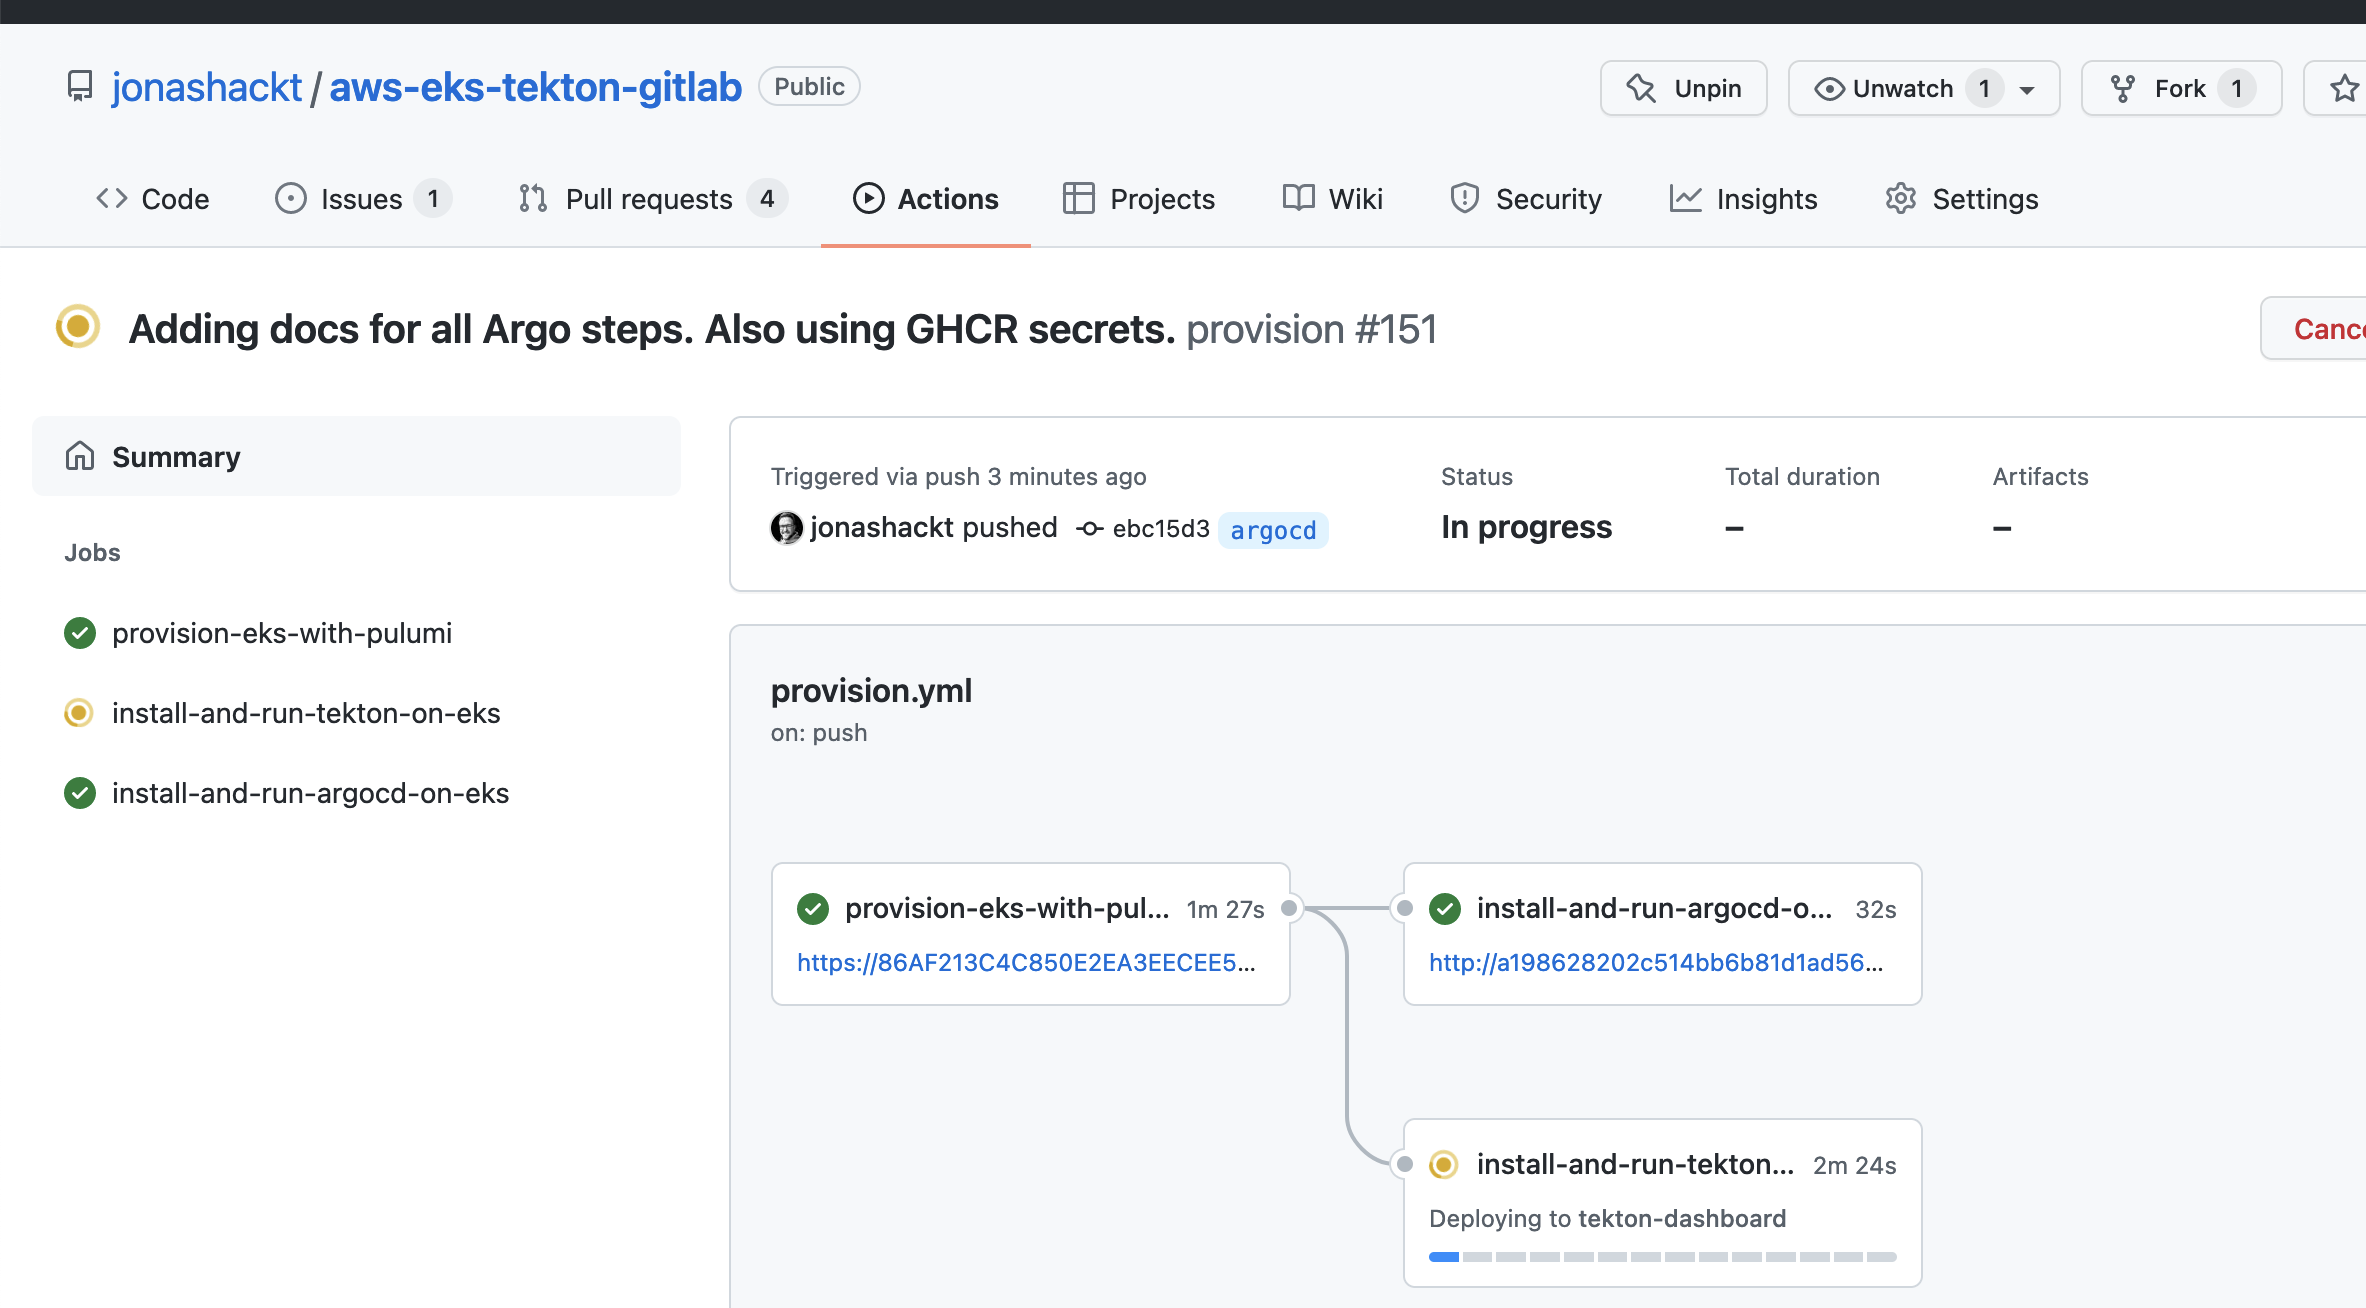Click the Pull requests icon
Screen dimensions: 2366x1308
click(532, 198)
